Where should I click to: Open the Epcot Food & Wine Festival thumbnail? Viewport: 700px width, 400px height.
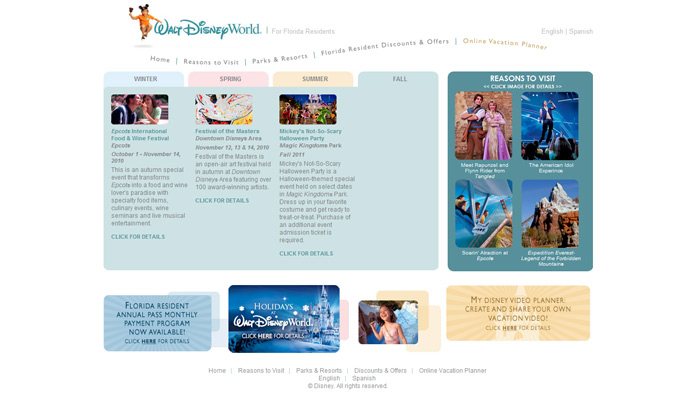(140, 109)
